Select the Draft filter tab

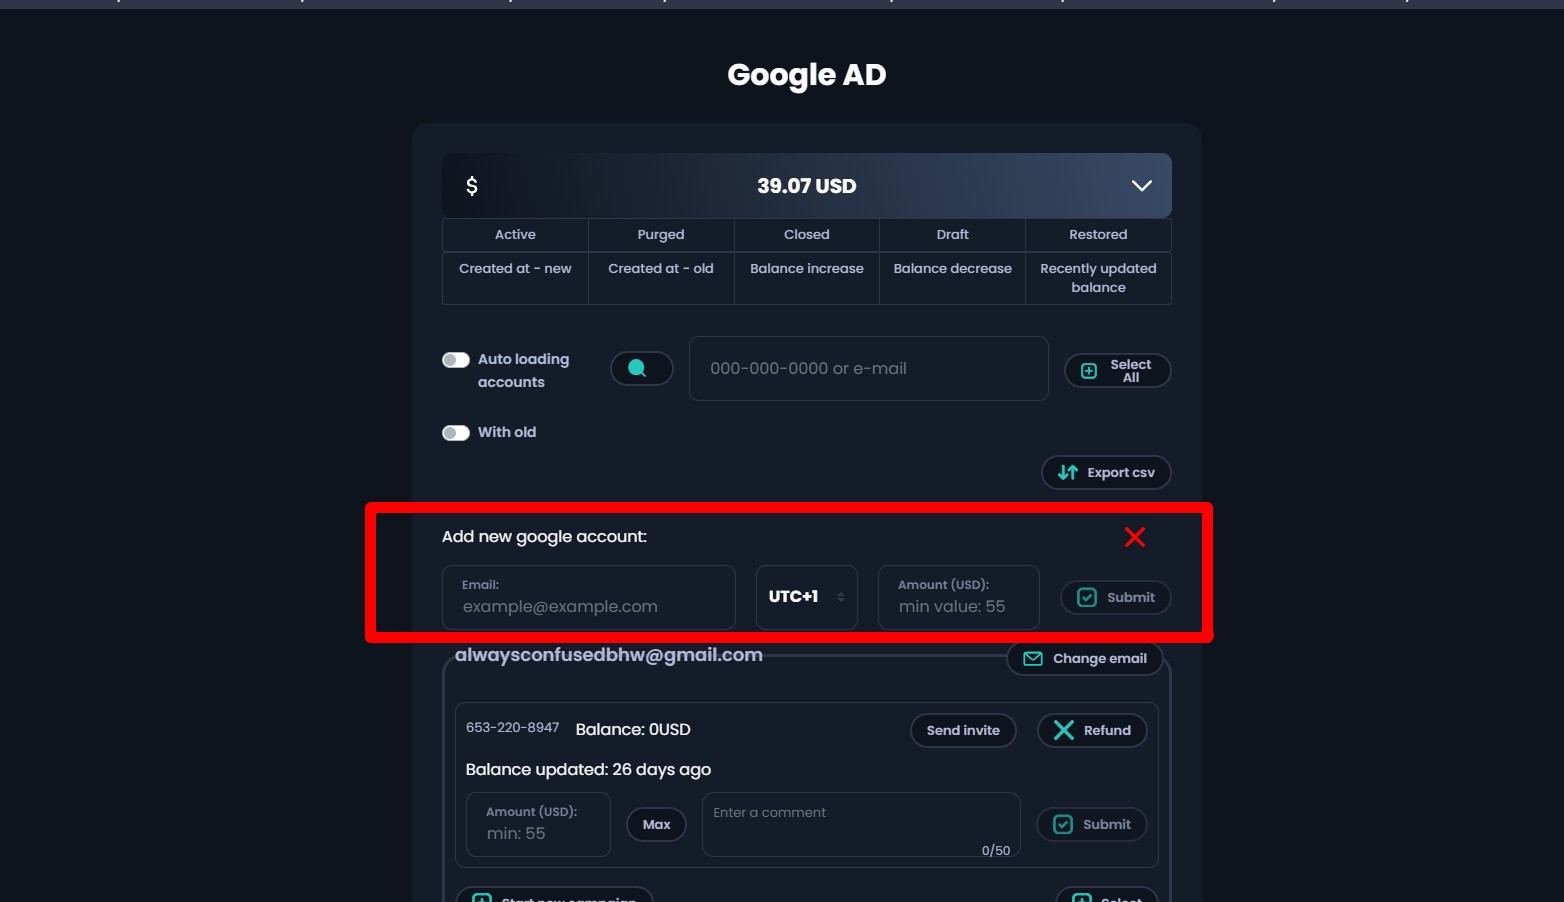(x=952, y=235)
